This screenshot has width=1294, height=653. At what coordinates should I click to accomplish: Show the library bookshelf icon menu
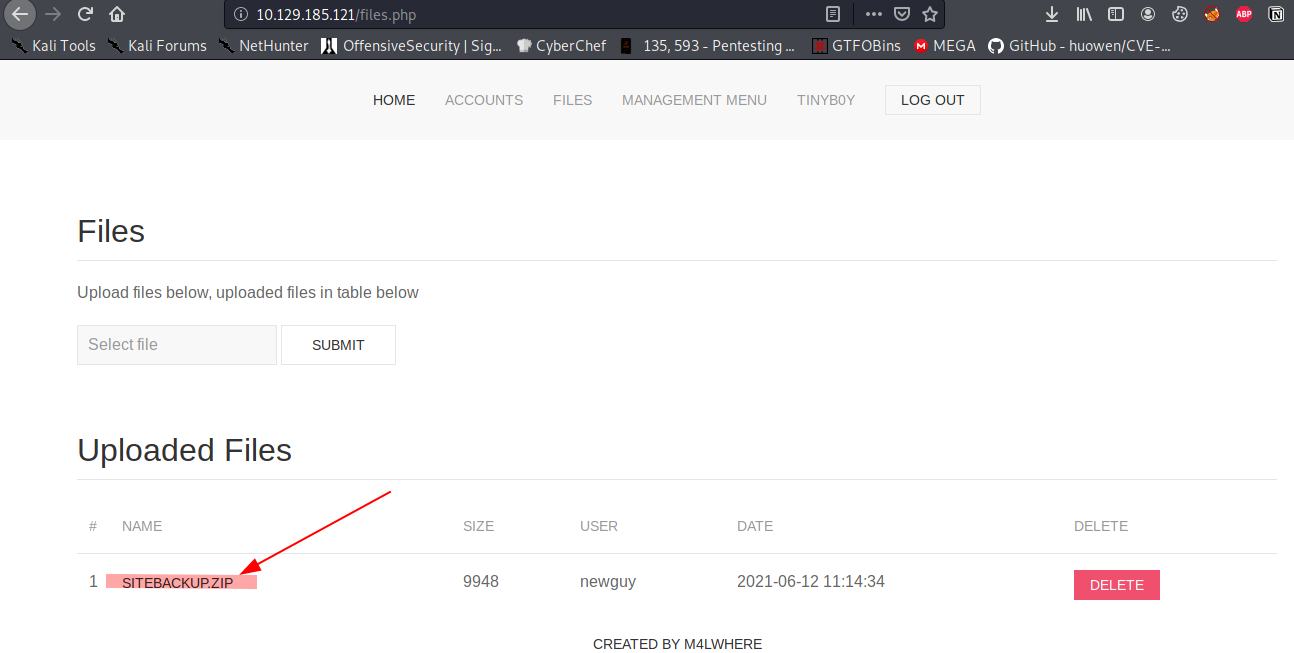(x=1084, y=14)
